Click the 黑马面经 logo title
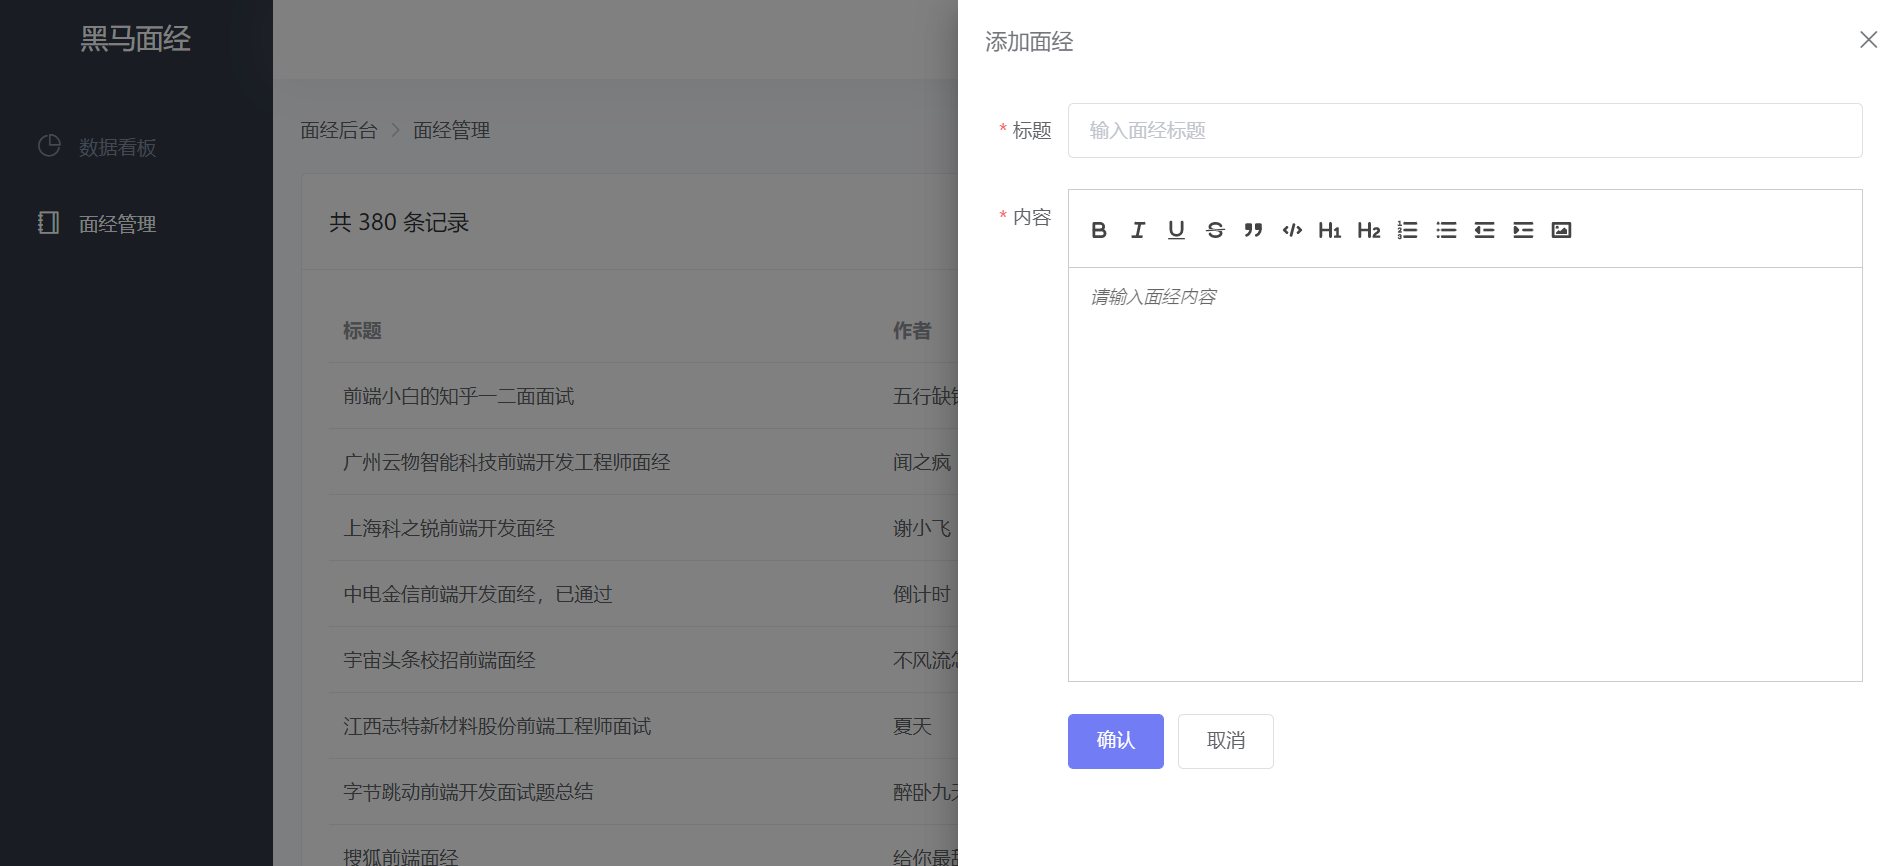The image size is (1894, 866). point(136,39)
